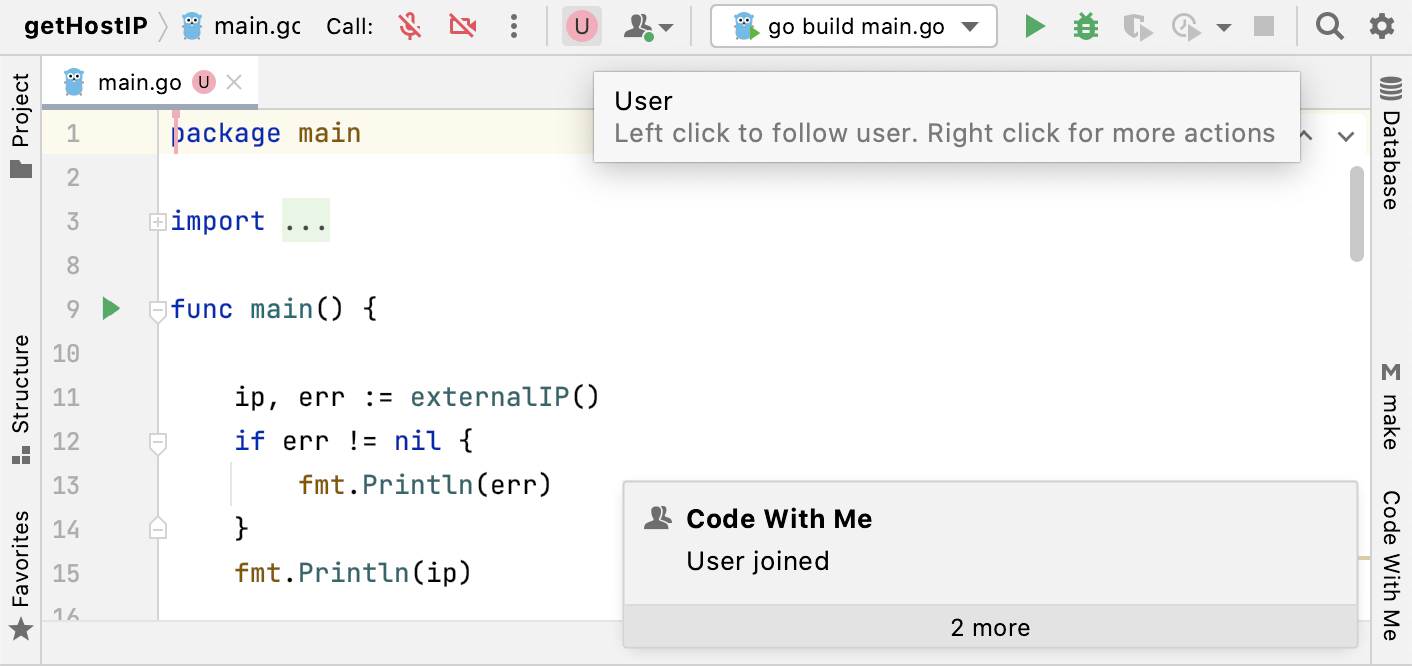Open IDE settings gear icon
Viewport: 1412px width, 666px height.
pos(1382,27)
